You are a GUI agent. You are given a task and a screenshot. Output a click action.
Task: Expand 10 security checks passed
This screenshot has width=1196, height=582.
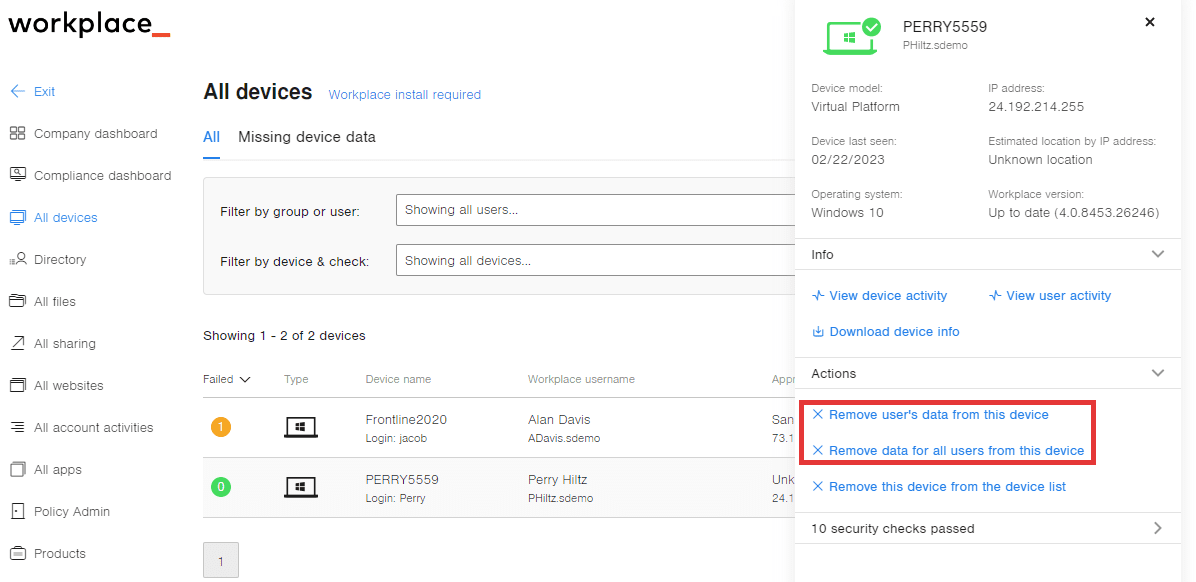coord(988,528)
